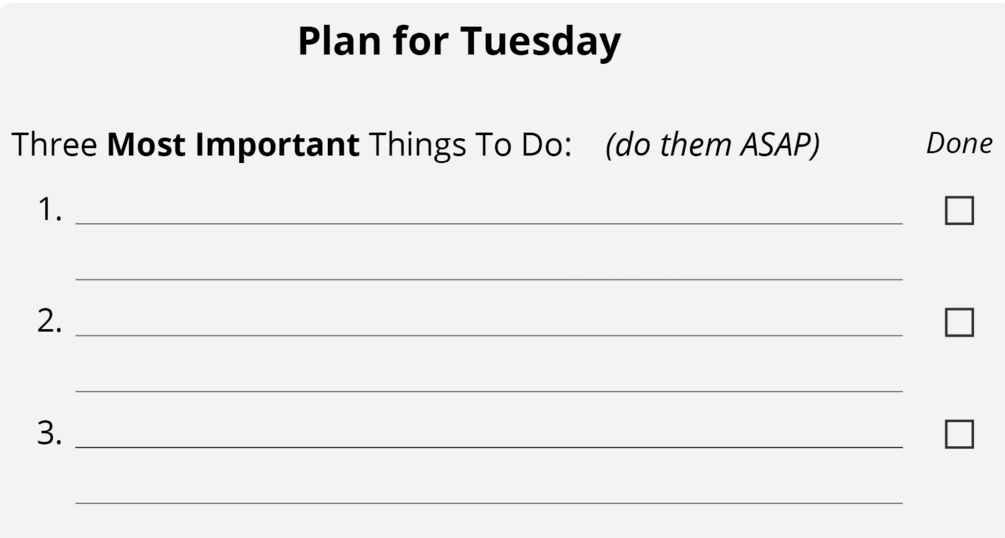
Task: Click the word "Tuesday" in the heading
Action: (x=540, y=42)
